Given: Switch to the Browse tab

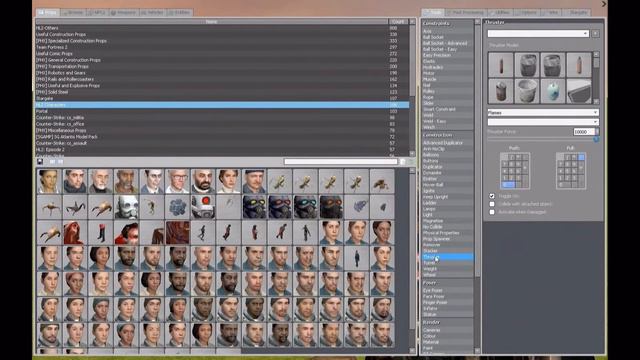Looking at the screenshot, I should (73, 13).
